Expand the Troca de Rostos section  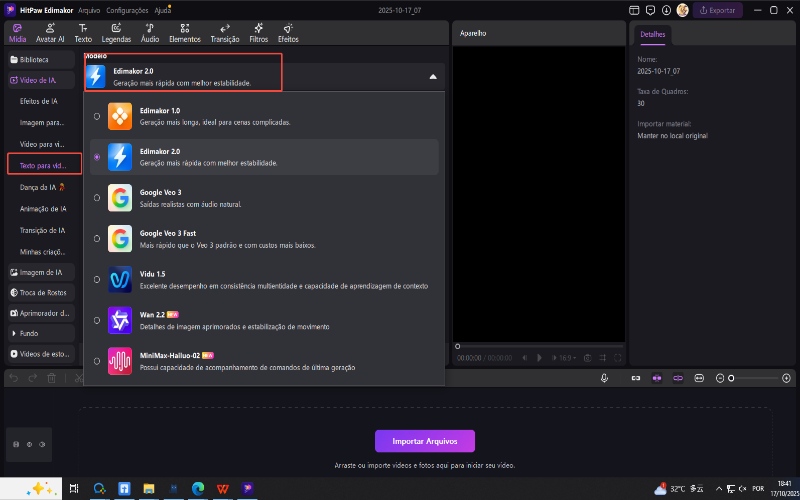(41, 293)
